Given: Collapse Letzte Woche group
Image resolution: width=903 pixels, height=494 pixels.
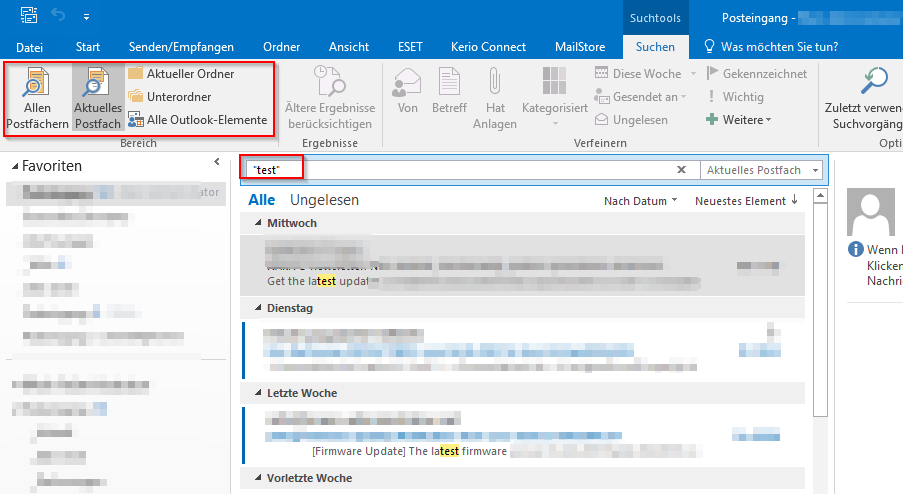Looking at the screenshot, I should (x=258, y=393).
